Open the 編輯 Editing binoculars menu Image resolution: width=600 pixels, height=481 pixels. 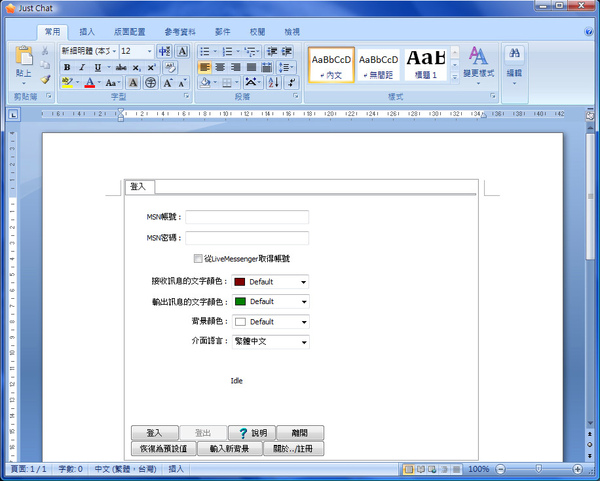514,65
